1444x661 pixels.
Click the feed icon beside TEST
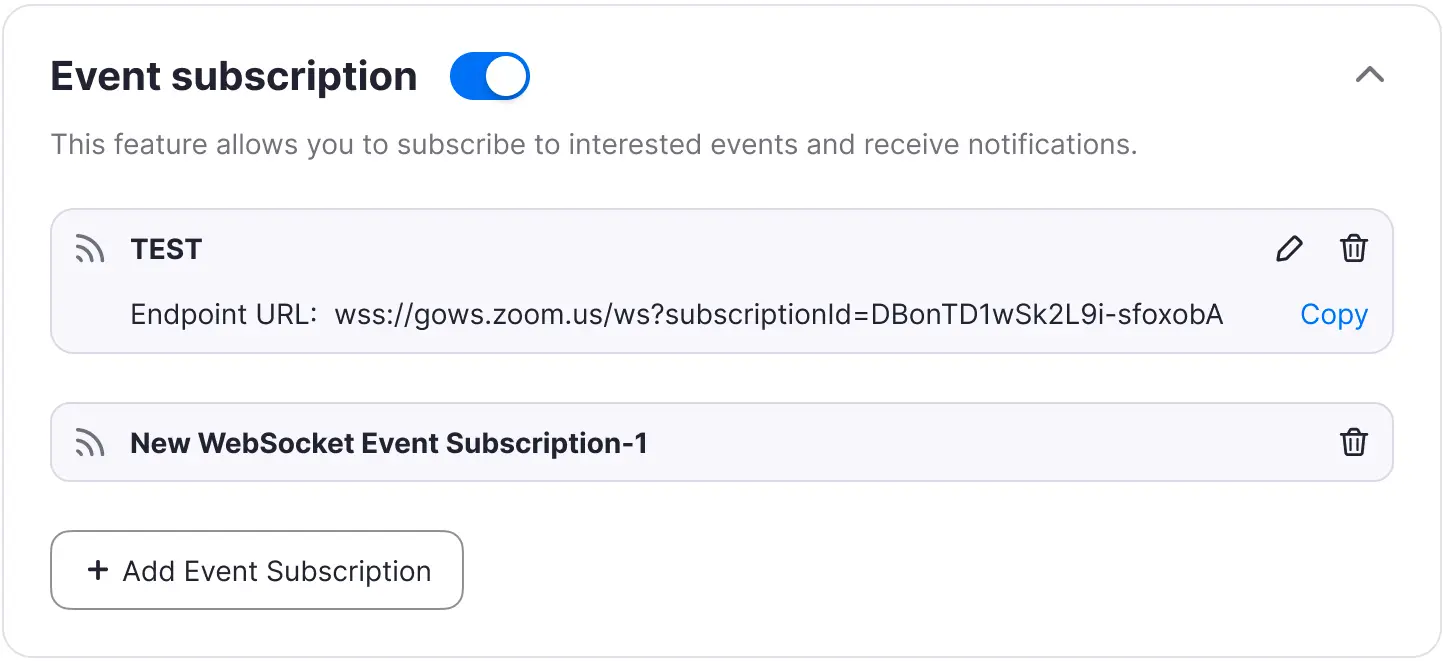point(90,250)
